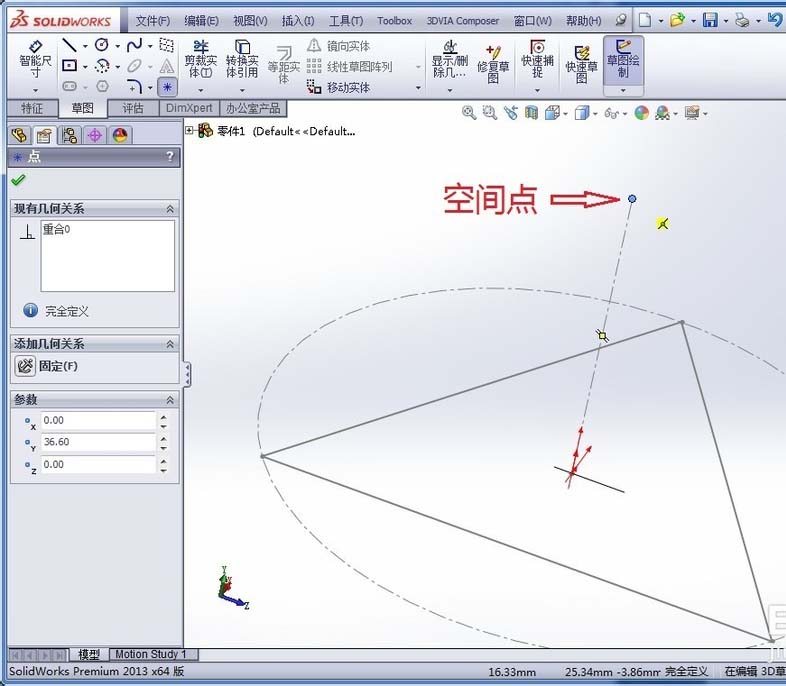The image size is (786, 686).
Task: Expand the 零件1 feature tree node
Action: pos(190,130)
